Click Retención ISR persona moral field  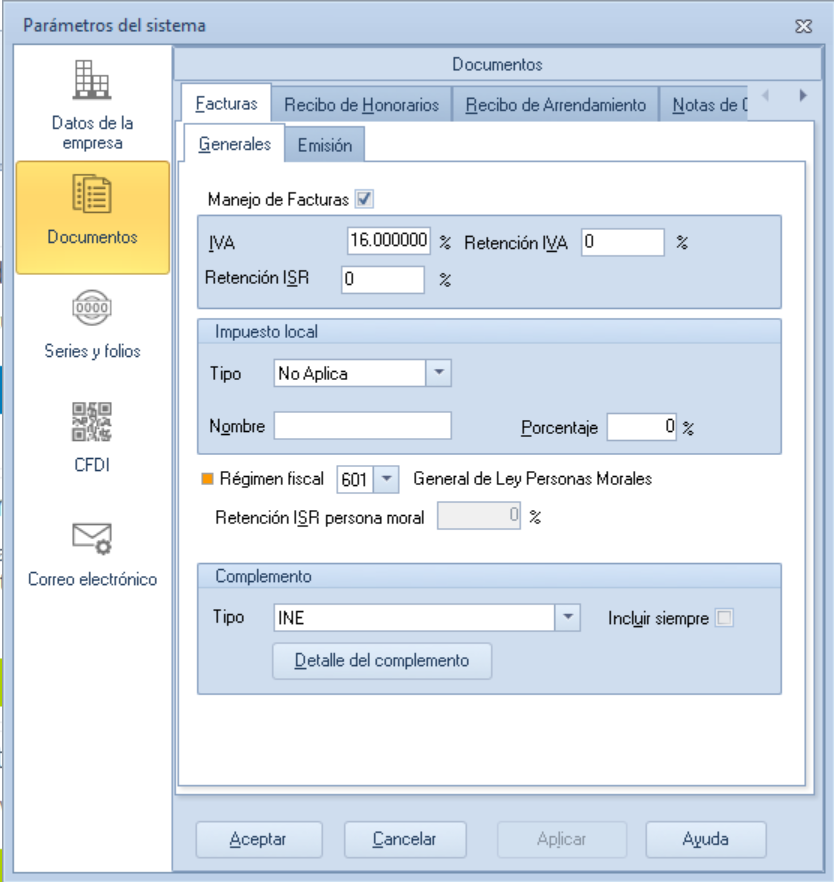479,516
